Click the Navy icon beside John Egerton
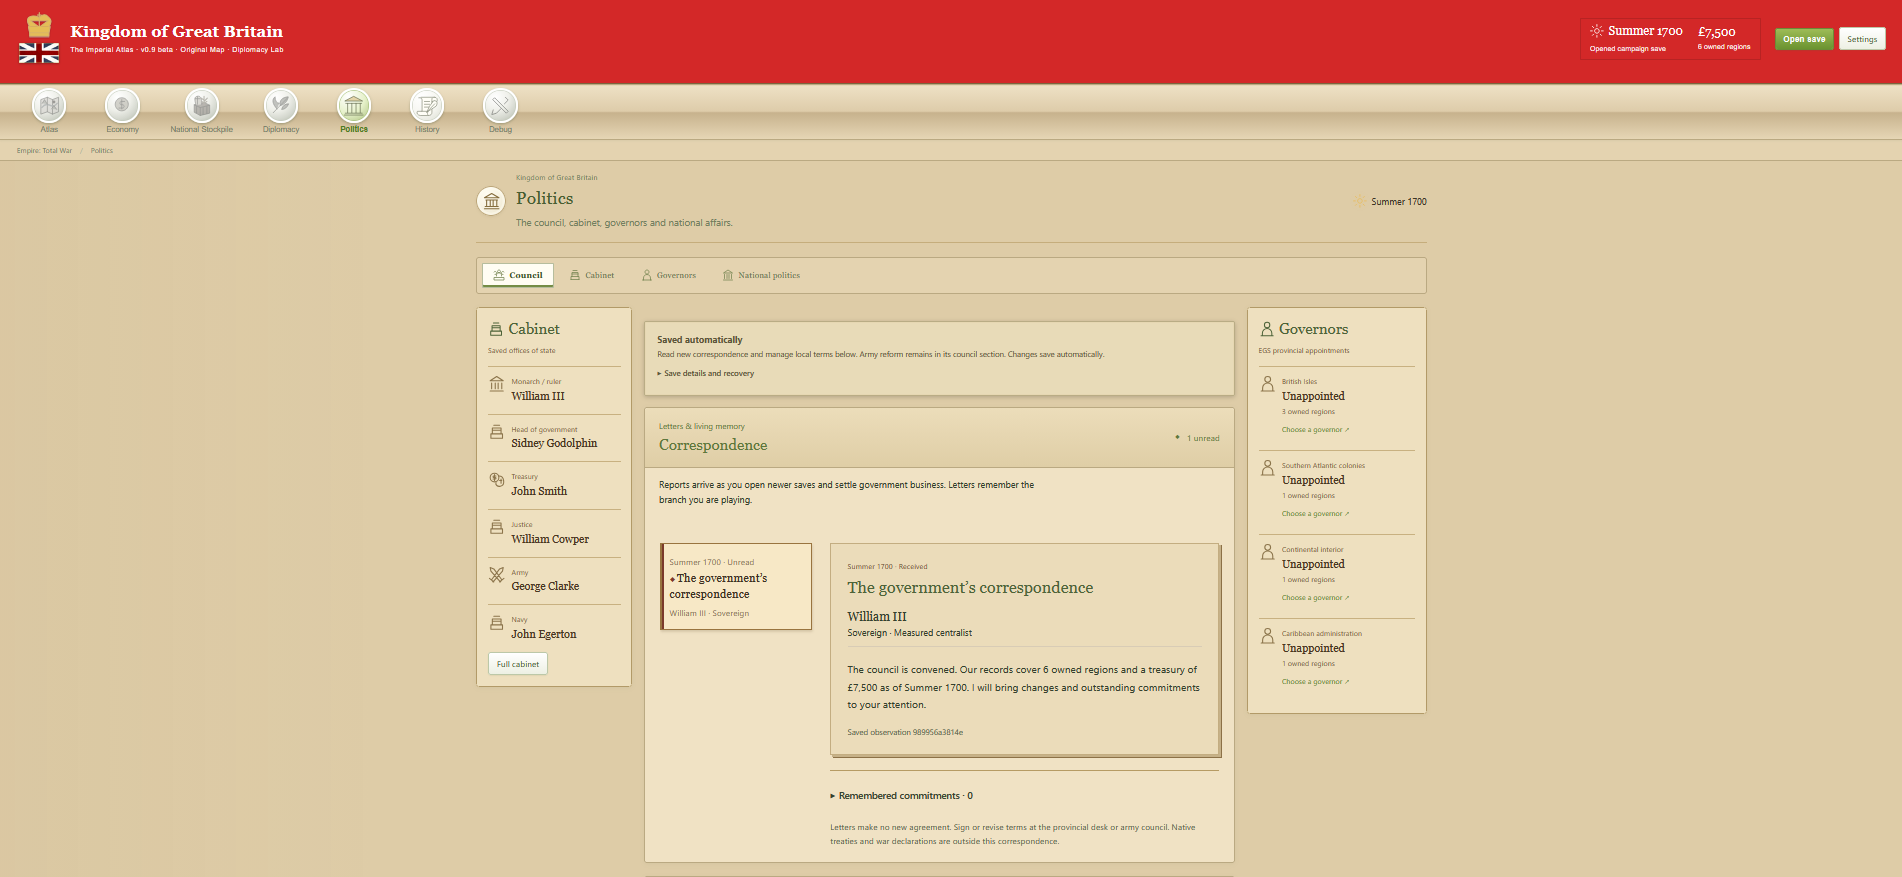1902x877 pixels. coord(496,623)
